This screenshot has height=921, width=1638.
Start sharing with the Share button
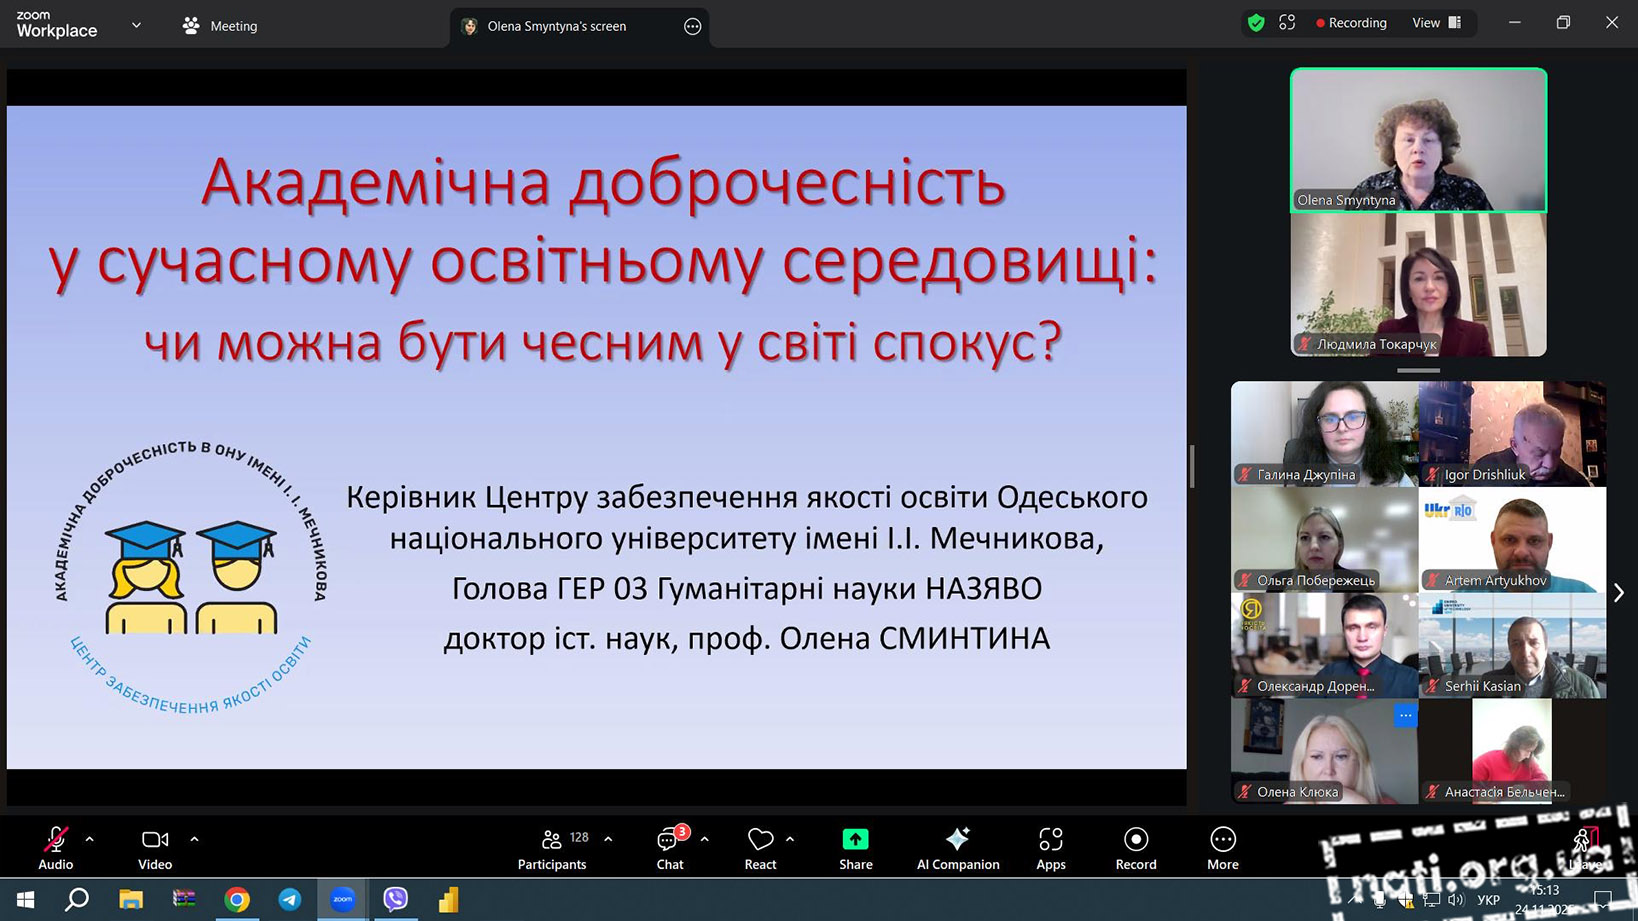[x=855, y=848]
